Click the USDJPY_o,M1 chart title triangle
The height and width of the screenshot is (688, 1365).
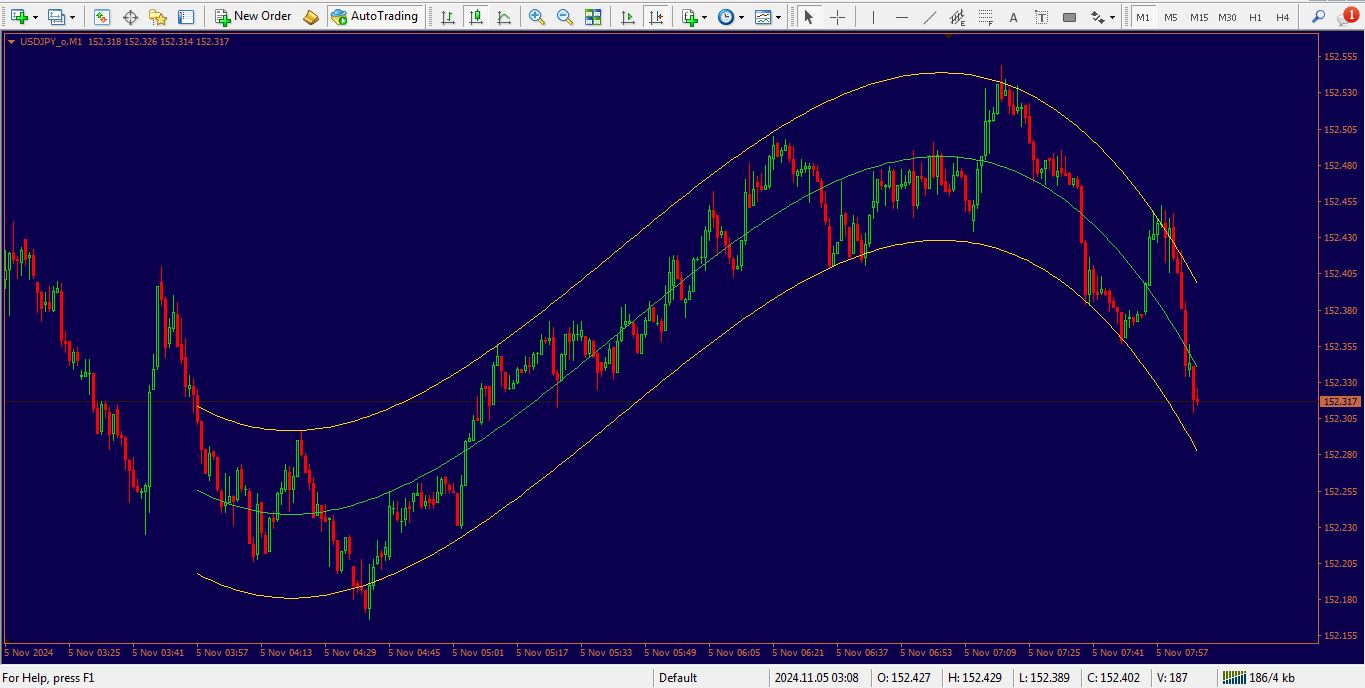(11, 42)
